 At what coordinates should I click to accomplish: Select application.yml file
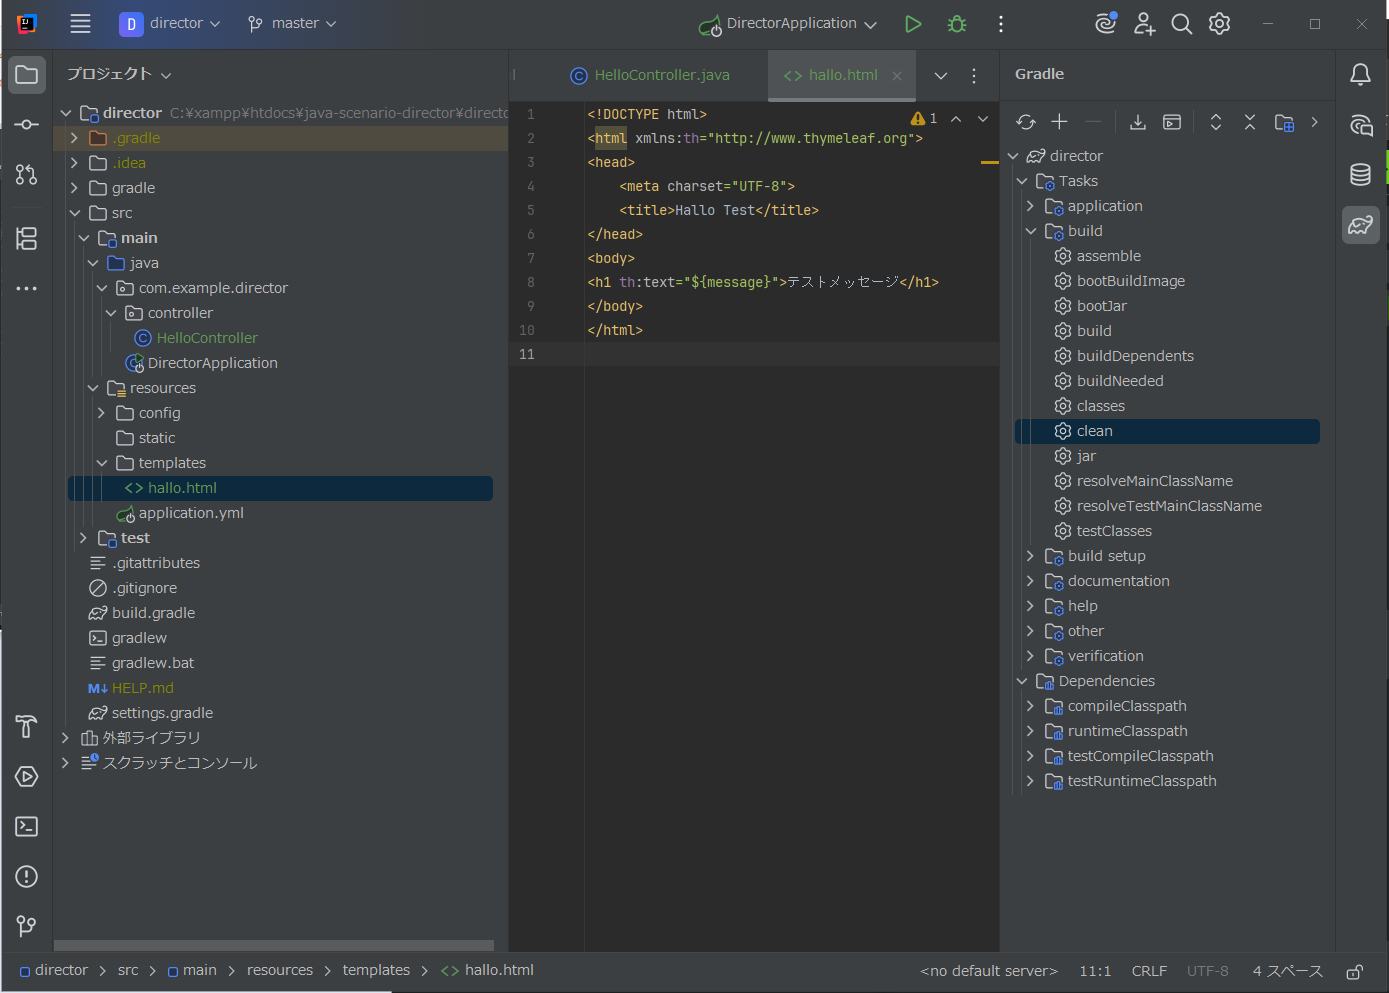(191, 513)
